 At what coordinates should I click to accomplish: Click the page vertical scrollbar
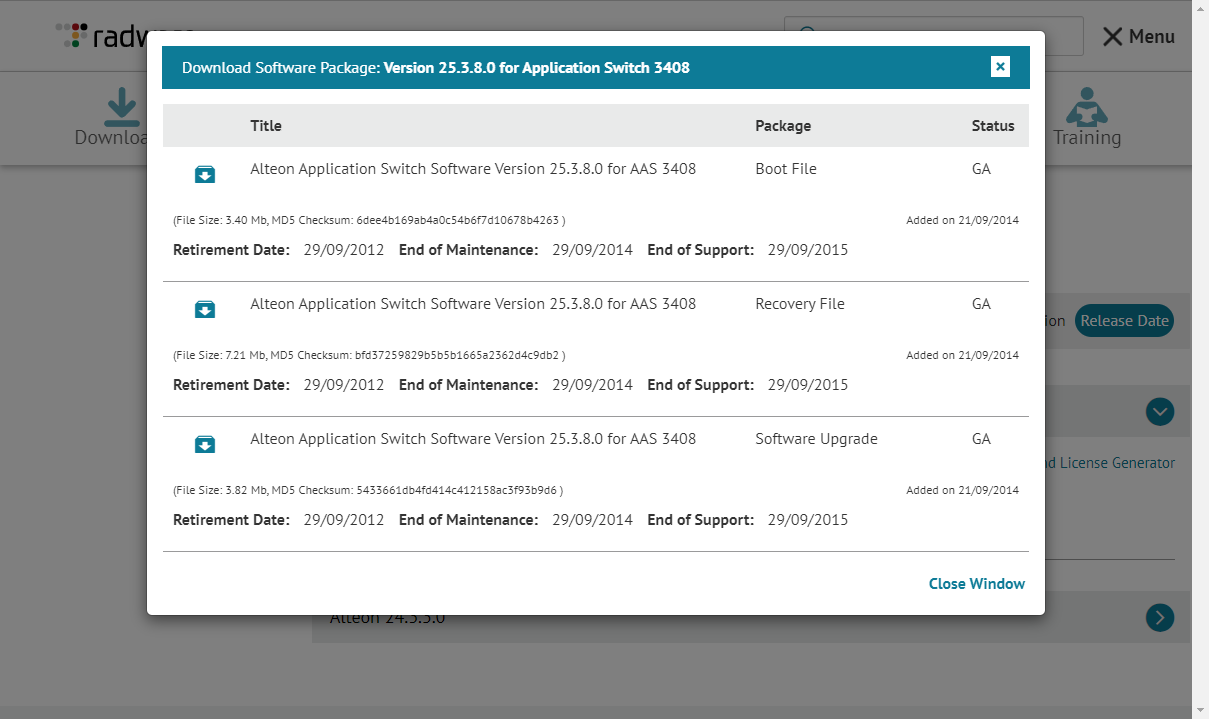(x=1200, y=359)
